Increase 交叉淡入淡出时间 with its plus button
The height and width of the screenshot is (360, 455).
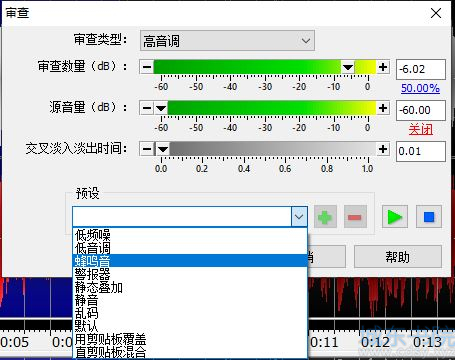pos(383,149)
